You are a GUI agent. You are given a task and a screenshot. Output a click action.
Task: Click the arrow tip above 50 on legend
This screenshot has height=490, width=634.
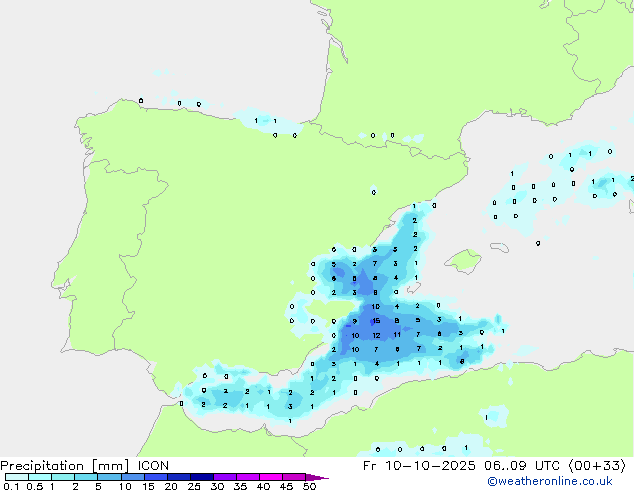click(x=317, y=477)
